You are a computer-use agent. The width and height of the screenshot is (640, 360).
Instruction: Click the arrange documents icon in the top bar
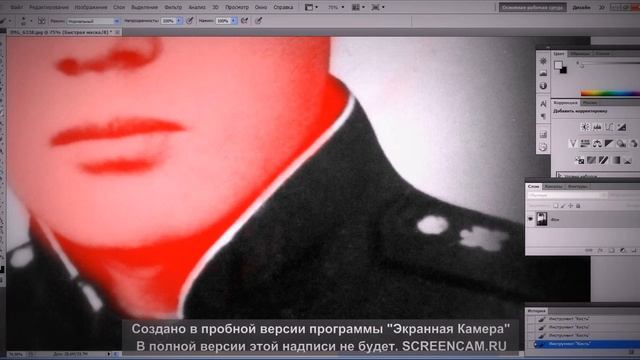356,7
